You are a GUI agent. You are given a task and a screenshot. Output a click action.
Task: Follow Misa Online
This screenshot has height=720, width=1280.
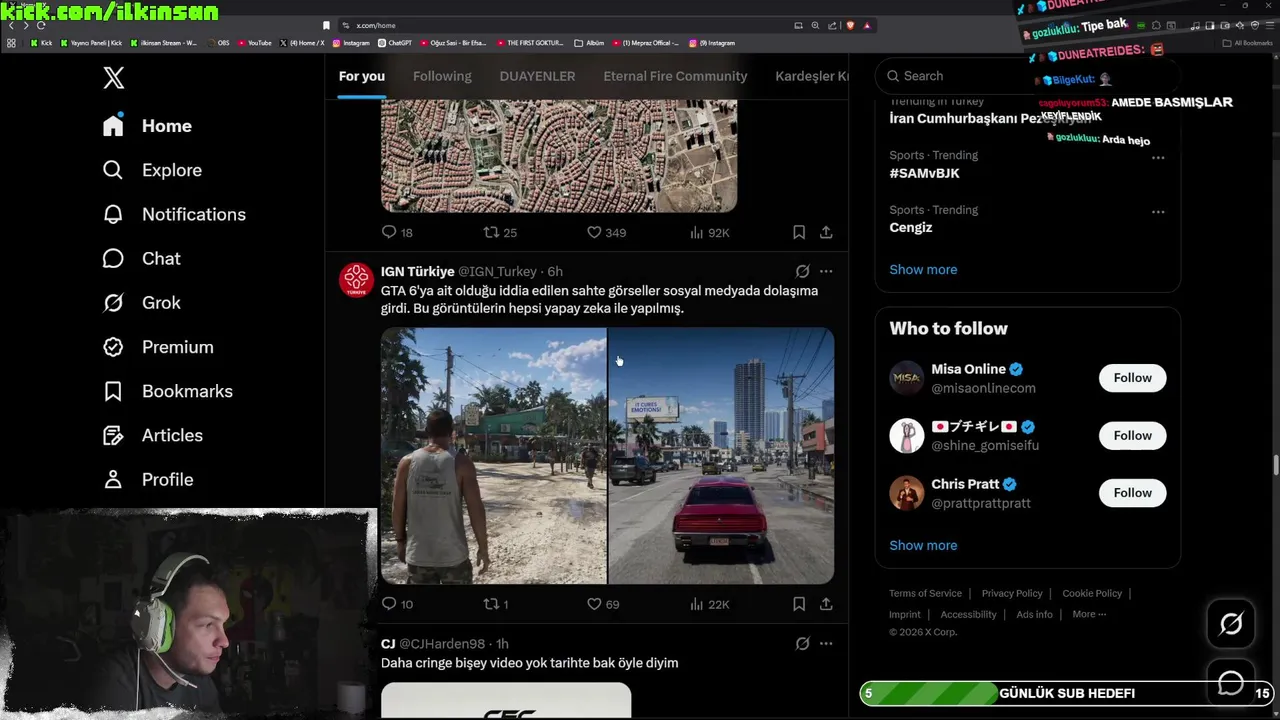(x=1132, y=378)
